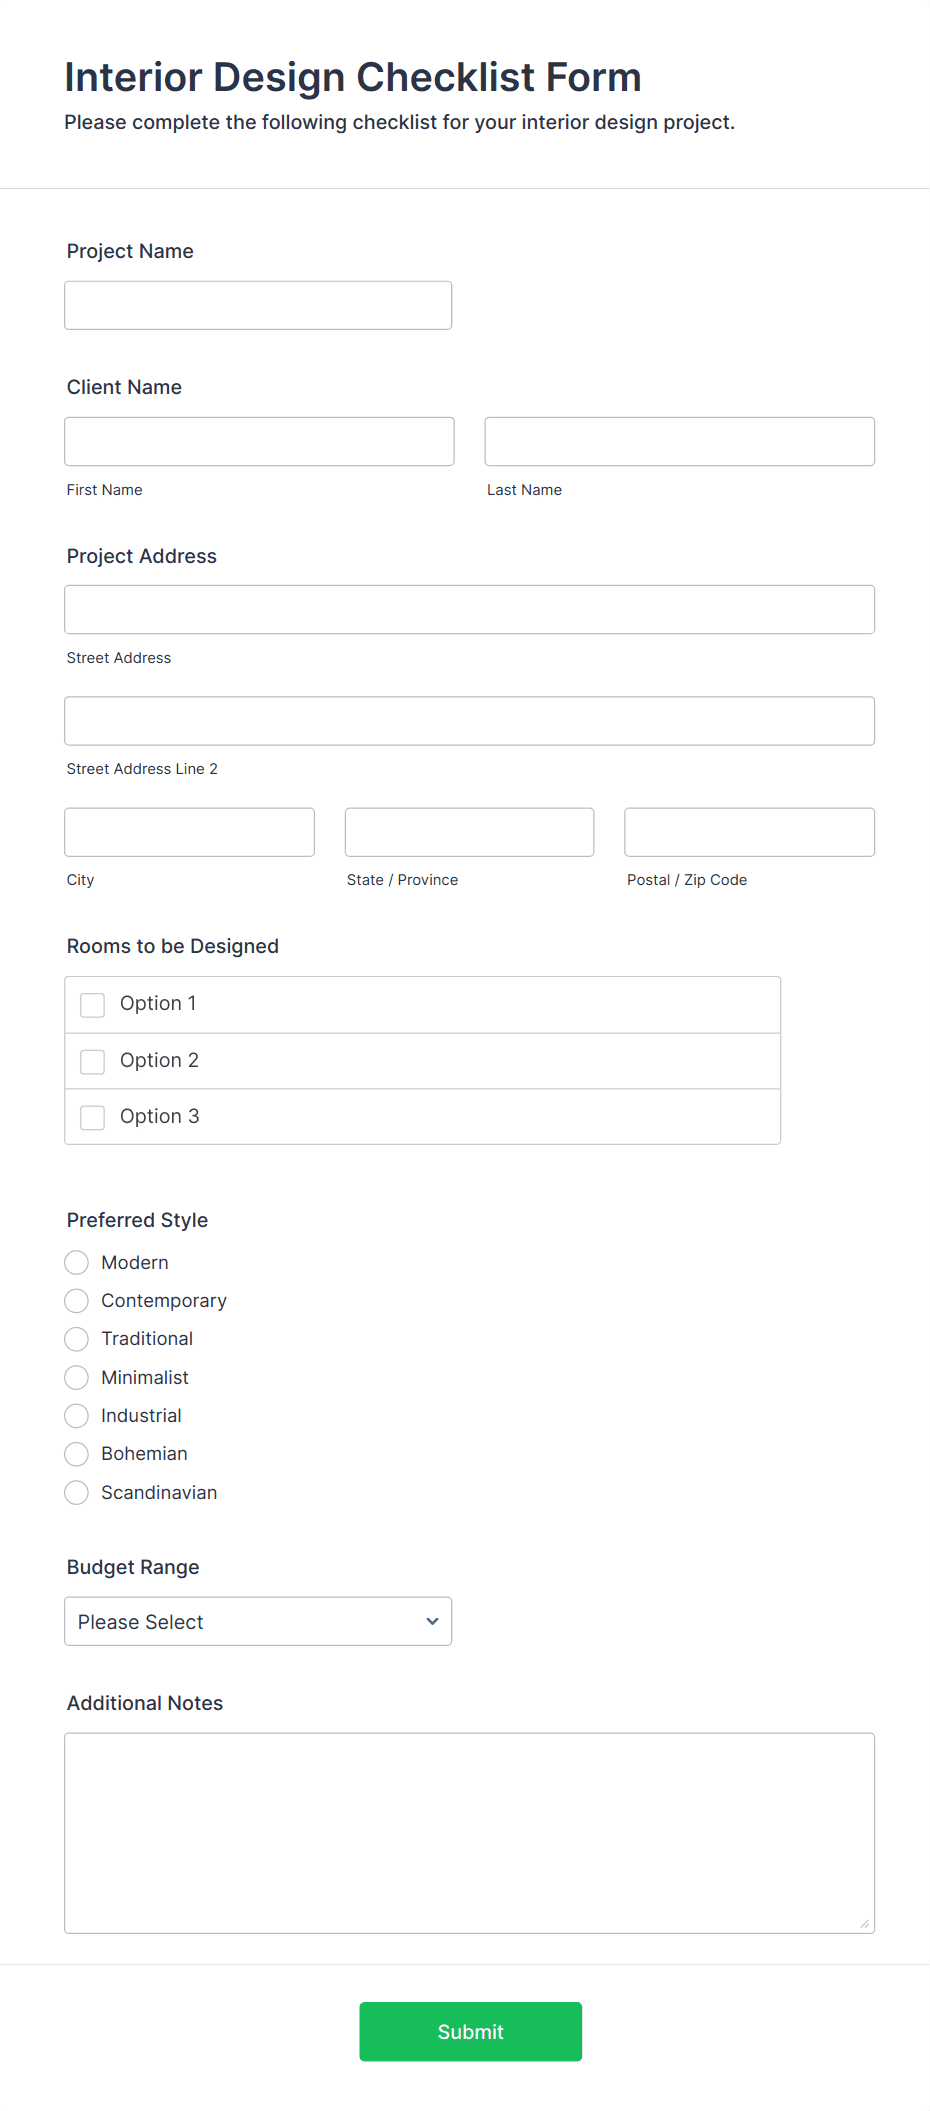Choose the Traditional preferred style

click(x=76, y=1338)
